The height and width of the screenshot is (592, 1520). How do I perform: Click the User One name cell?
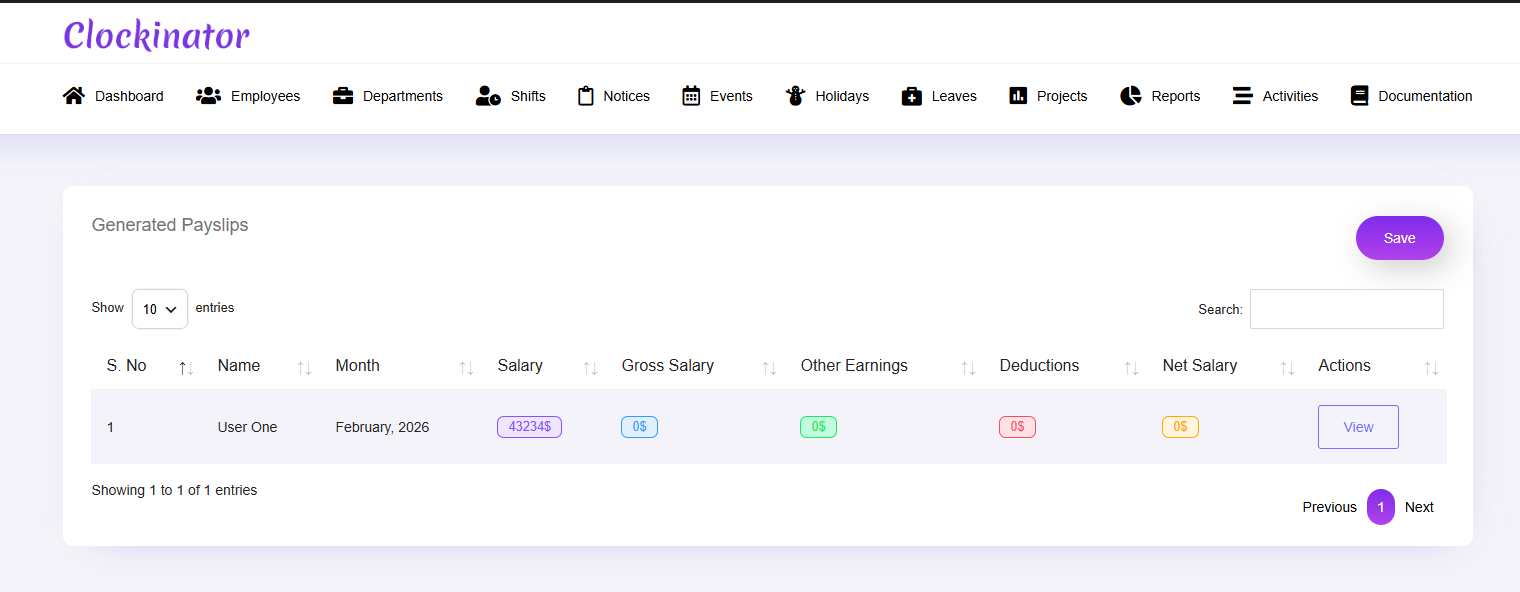(247, 427)
